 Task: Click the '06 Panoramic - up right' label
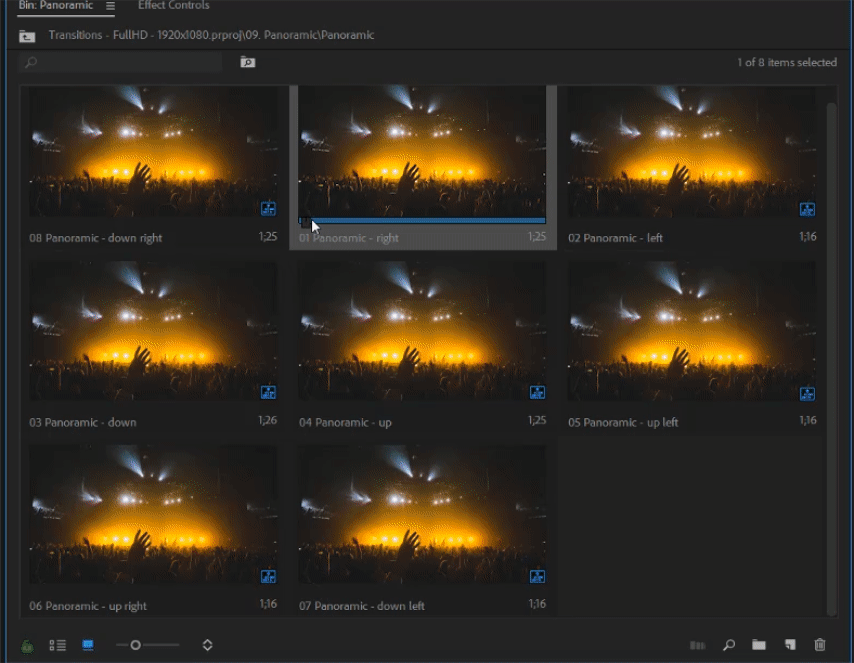88,606
